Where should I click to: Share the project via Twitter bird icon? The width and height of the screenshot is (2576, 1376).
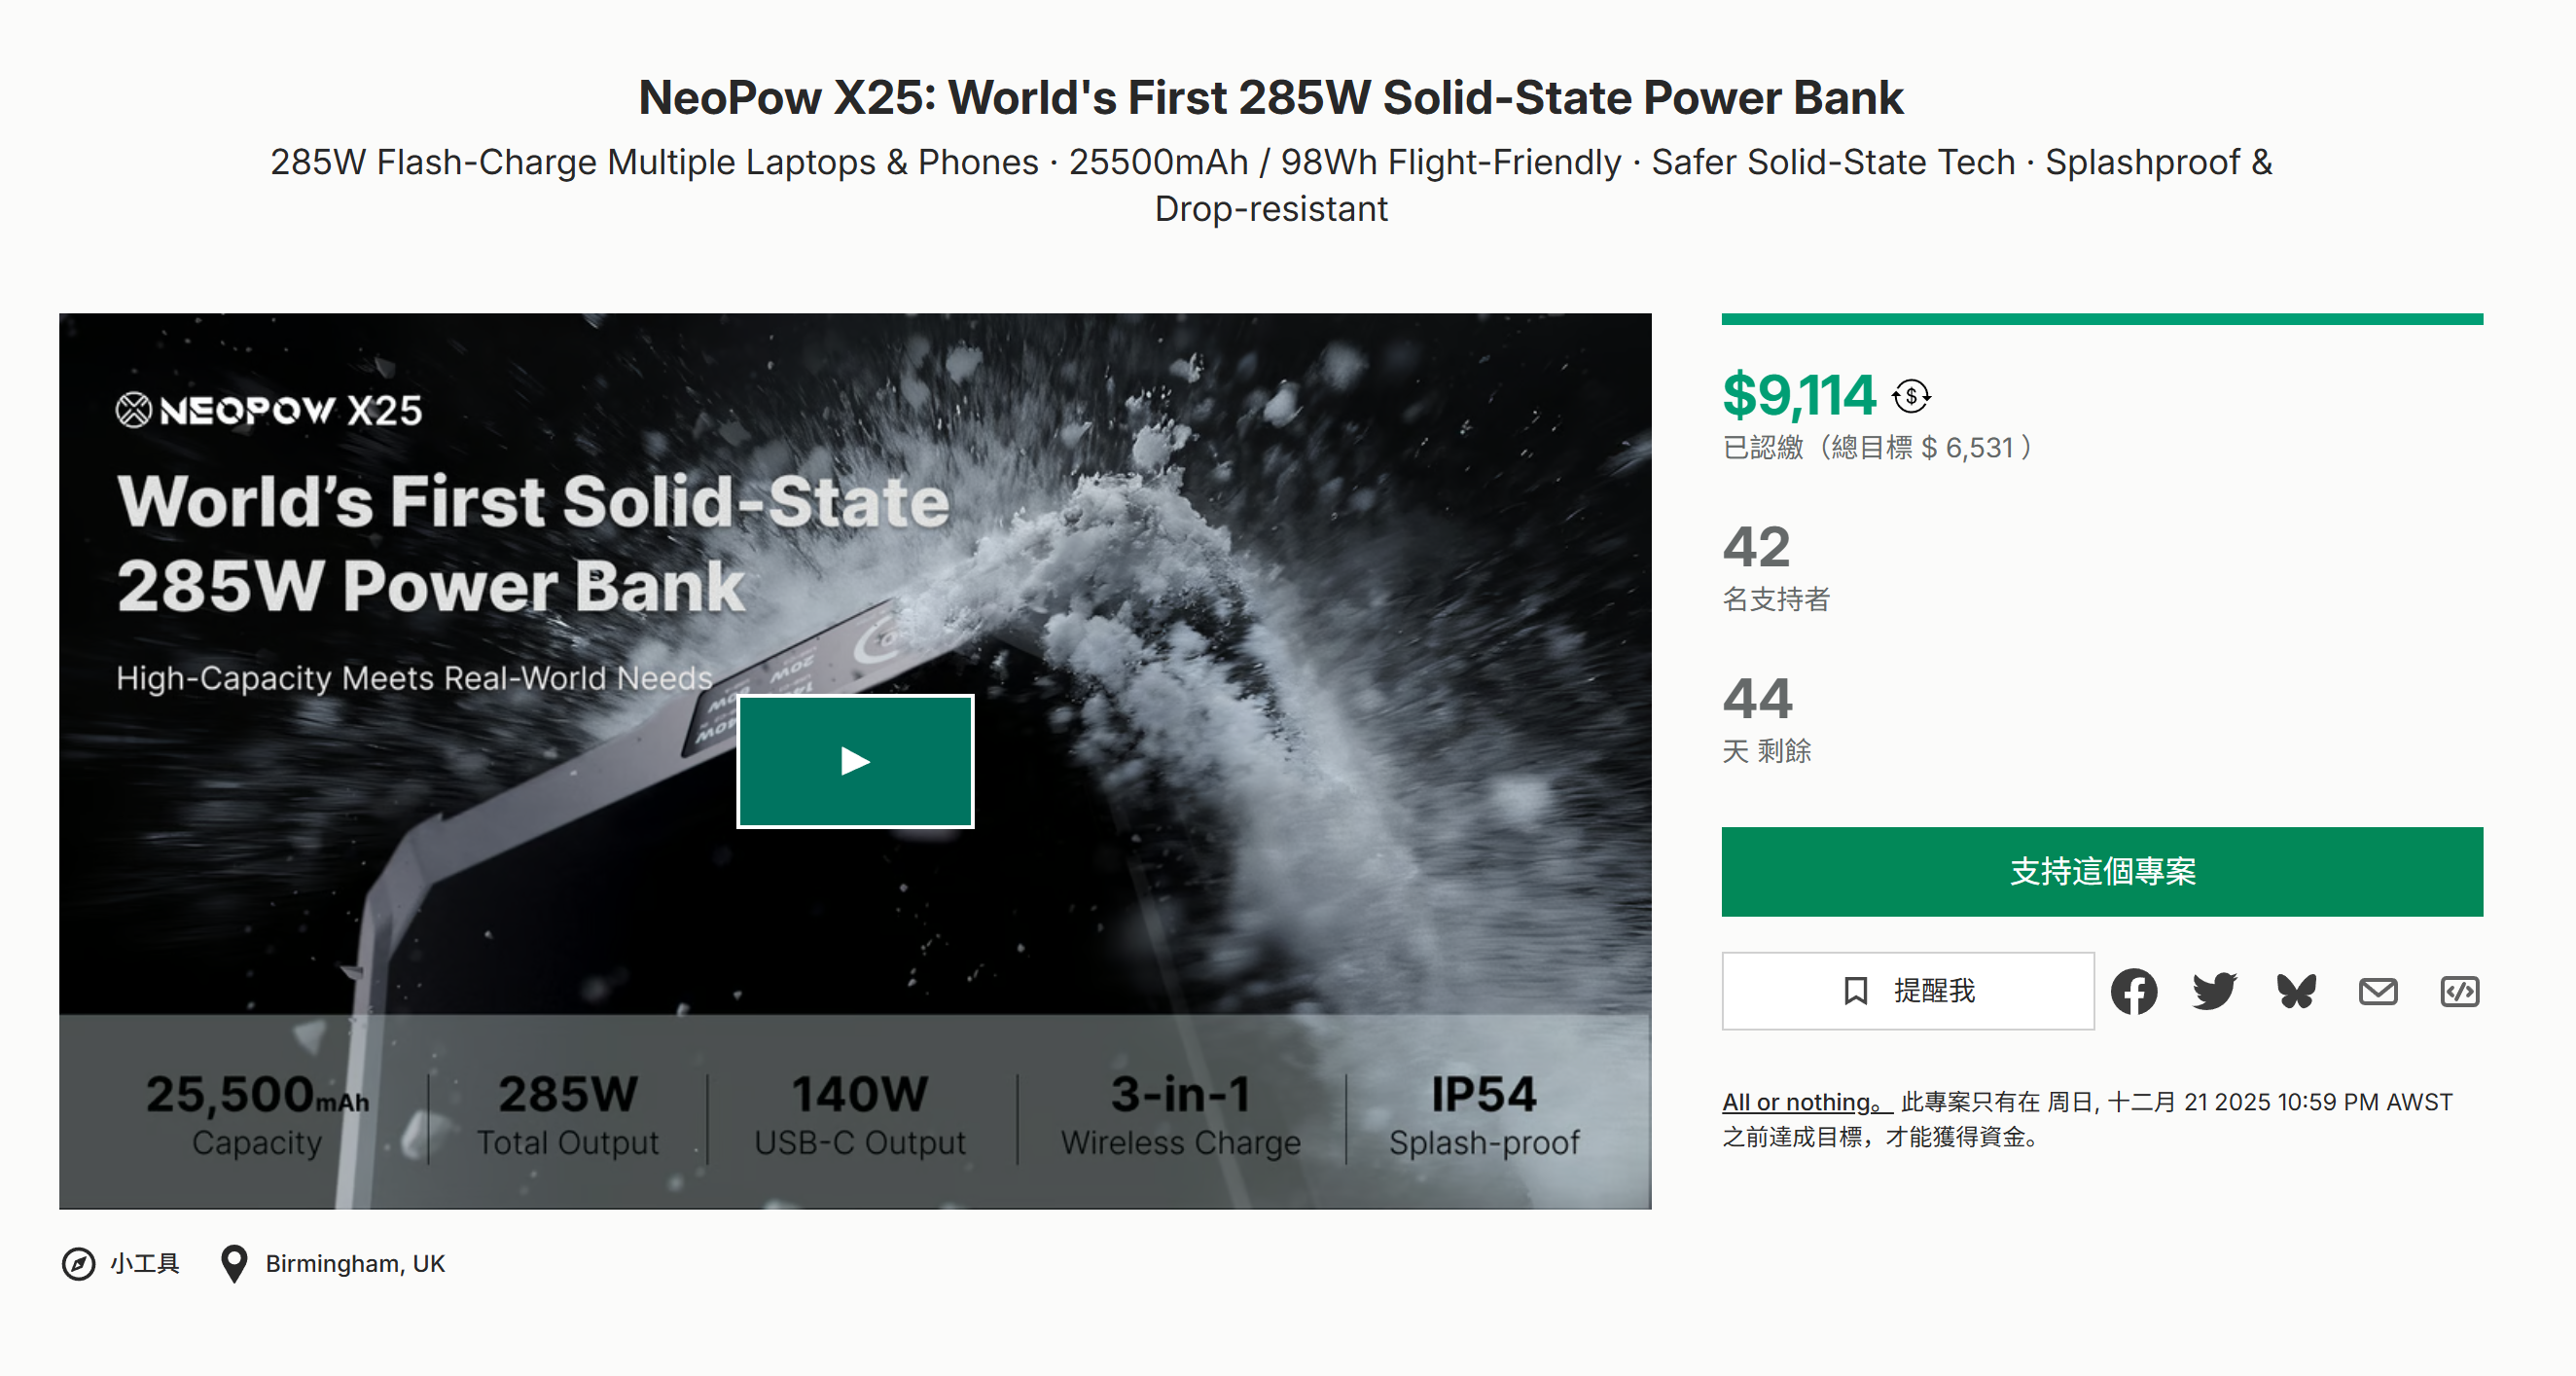coord(2214,991)
